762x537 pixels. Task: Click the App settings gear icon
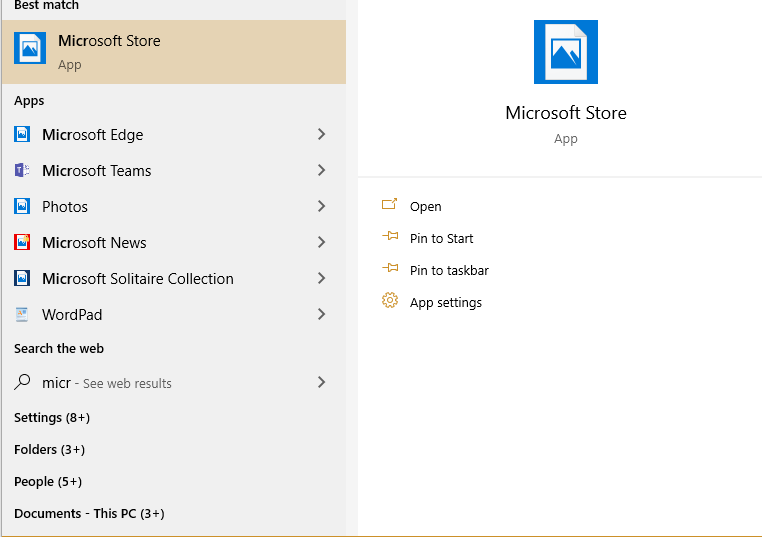pyautogui.click(x=390, y=300)
